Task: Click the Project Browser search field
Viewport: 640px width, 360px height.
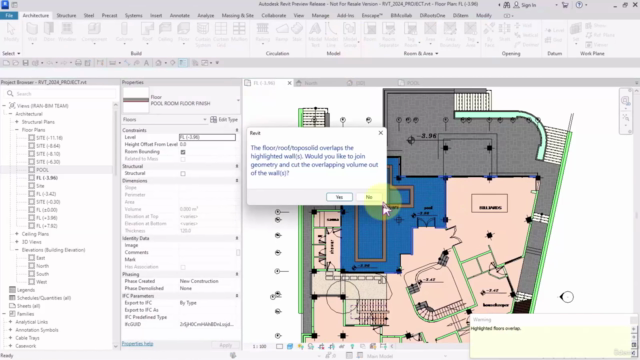Action: [61, 93]
